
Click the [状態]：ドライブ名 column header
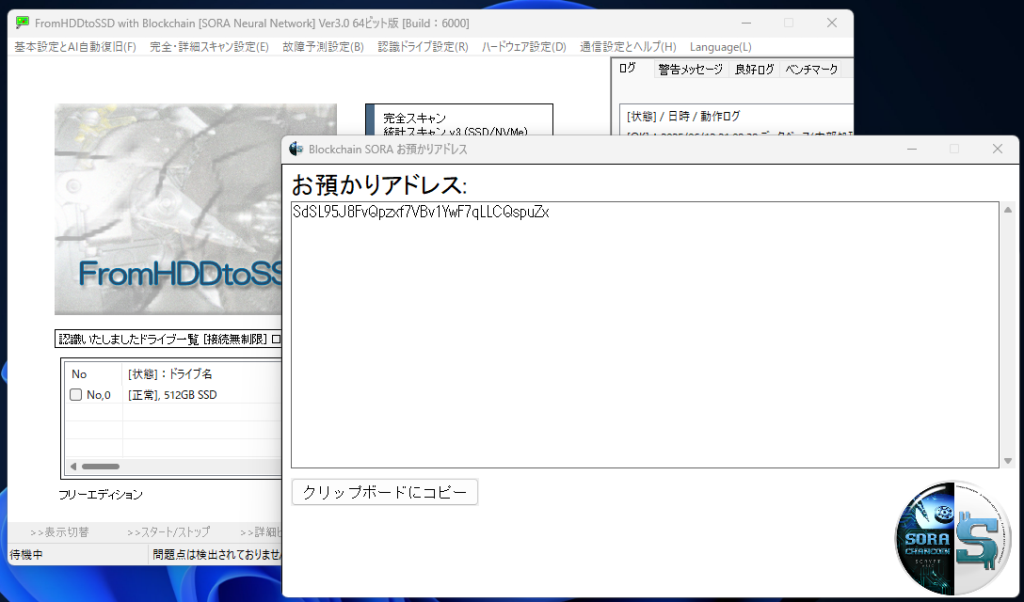click(x=170, y=374)
